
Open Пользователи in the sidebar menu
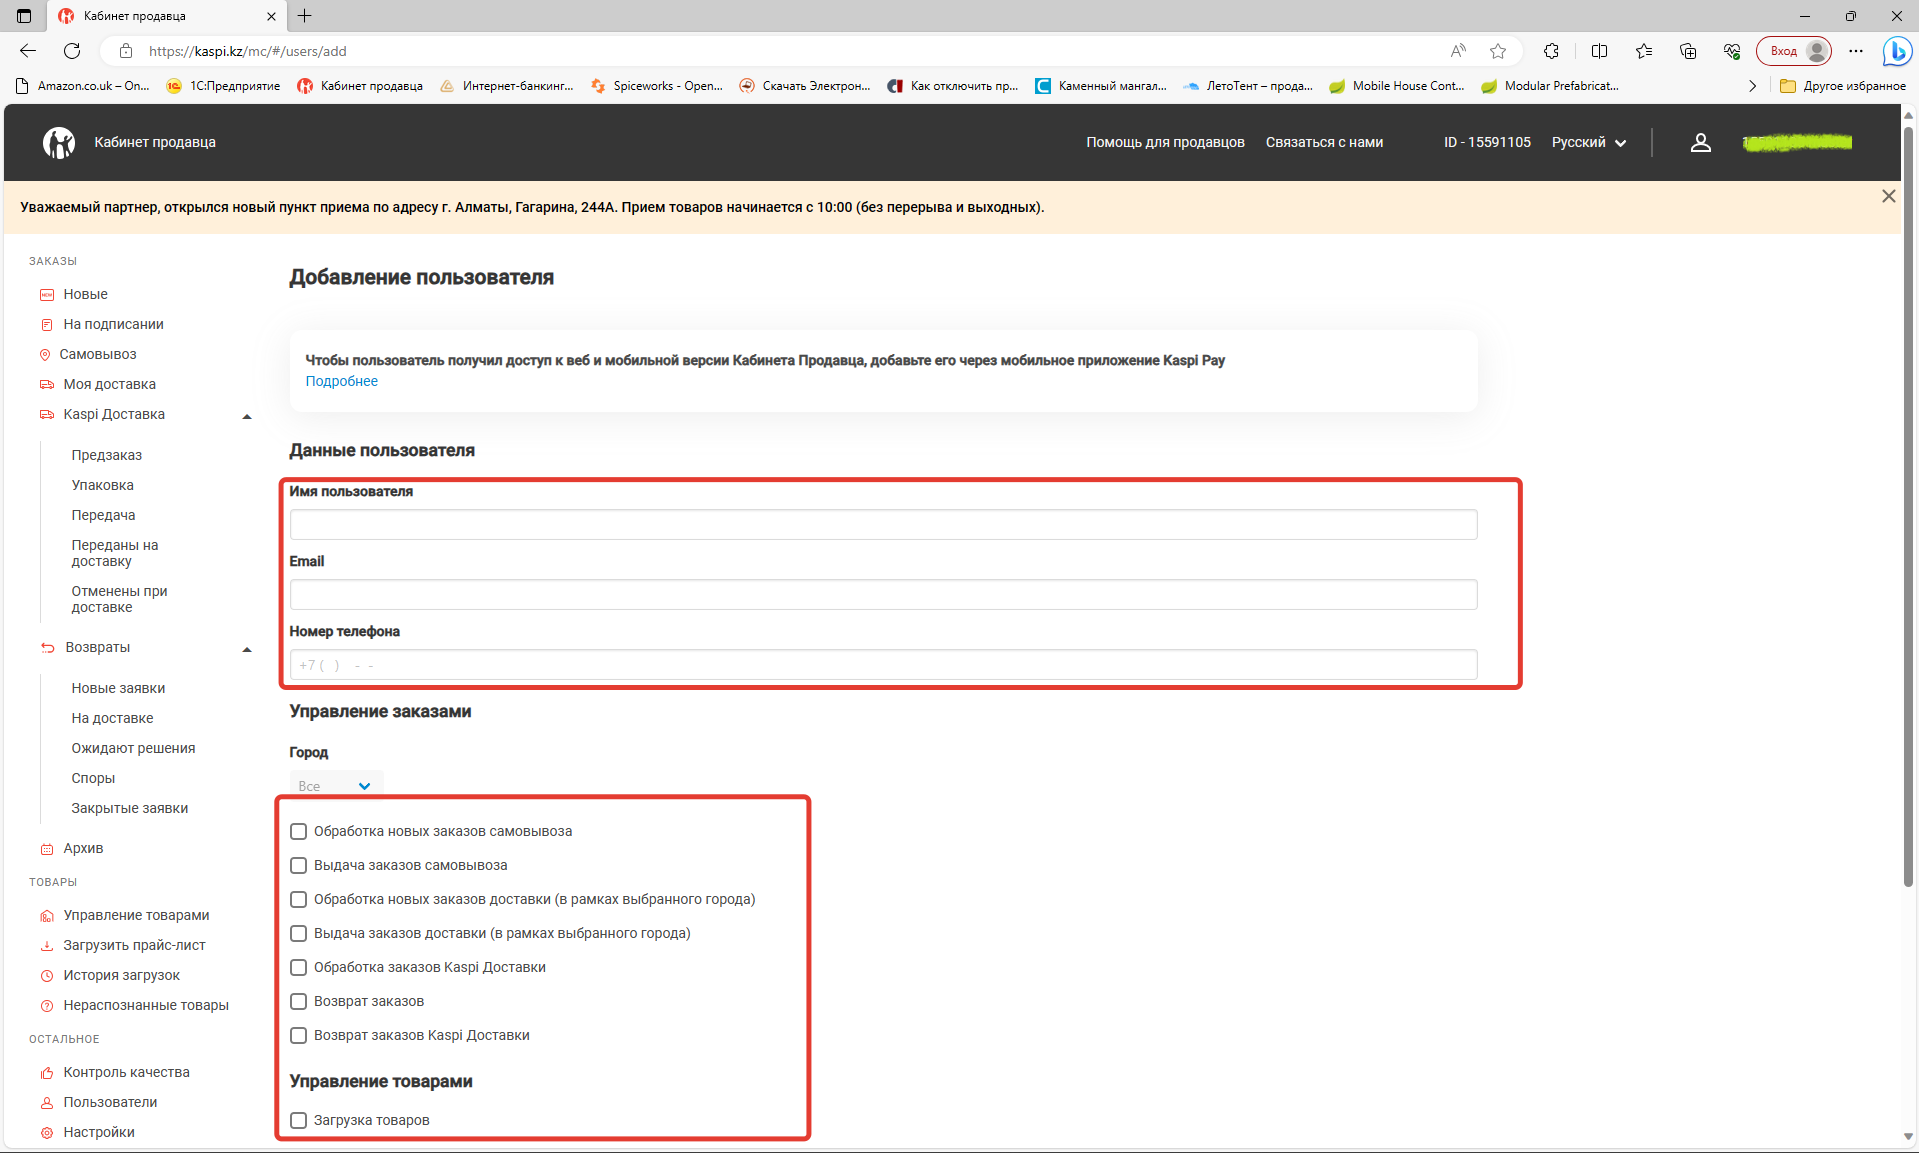click(x=110, y=1102)
